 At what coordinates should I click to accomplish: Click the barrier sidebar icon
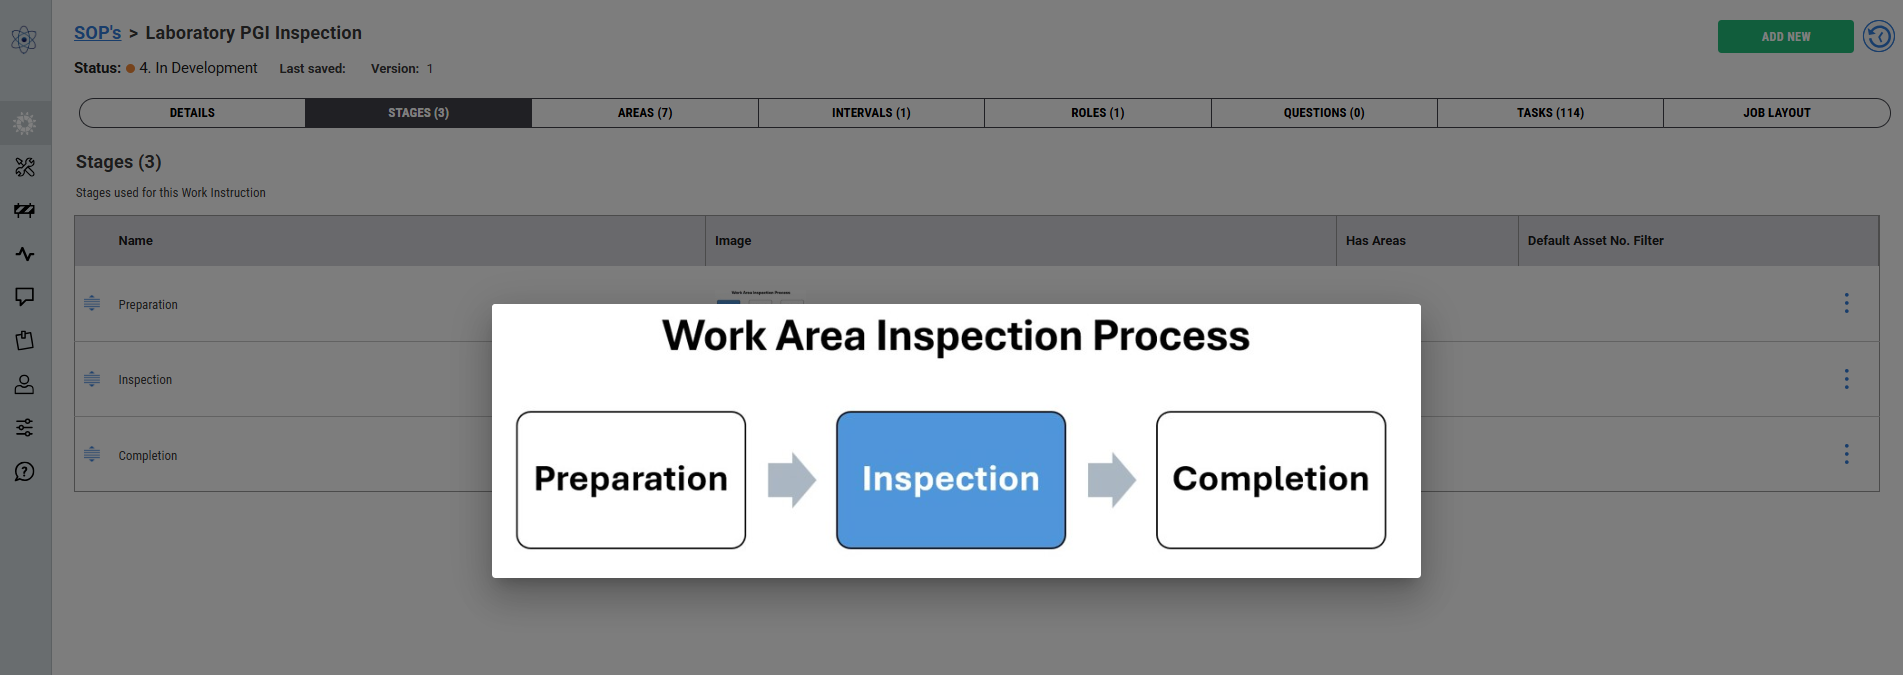pyautogui.click(x=25, y=210)
